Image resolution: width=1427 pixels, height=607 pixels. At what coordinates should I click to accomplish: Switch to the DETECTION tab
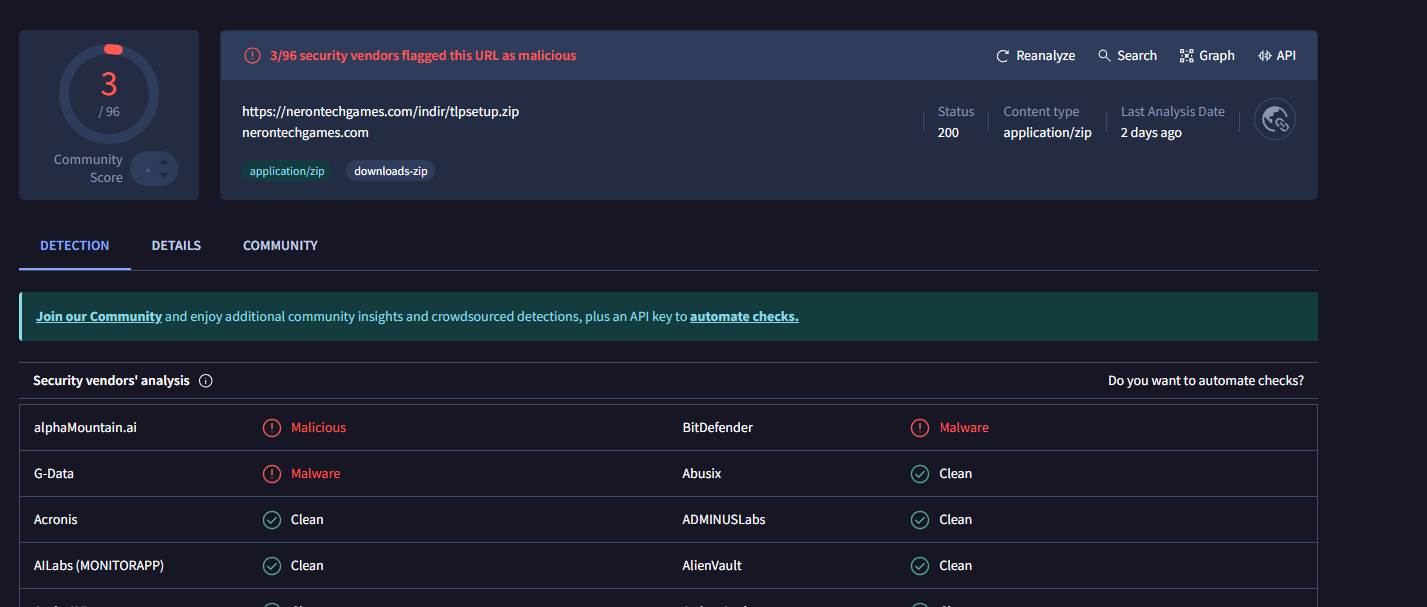(x=75, y=246)
